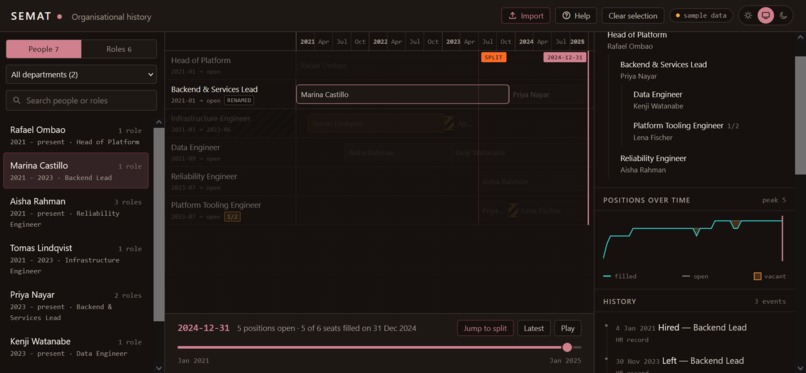806x373 pixels.
Task: Click the SEMAT logo
Action: click(x=31, y=16)
